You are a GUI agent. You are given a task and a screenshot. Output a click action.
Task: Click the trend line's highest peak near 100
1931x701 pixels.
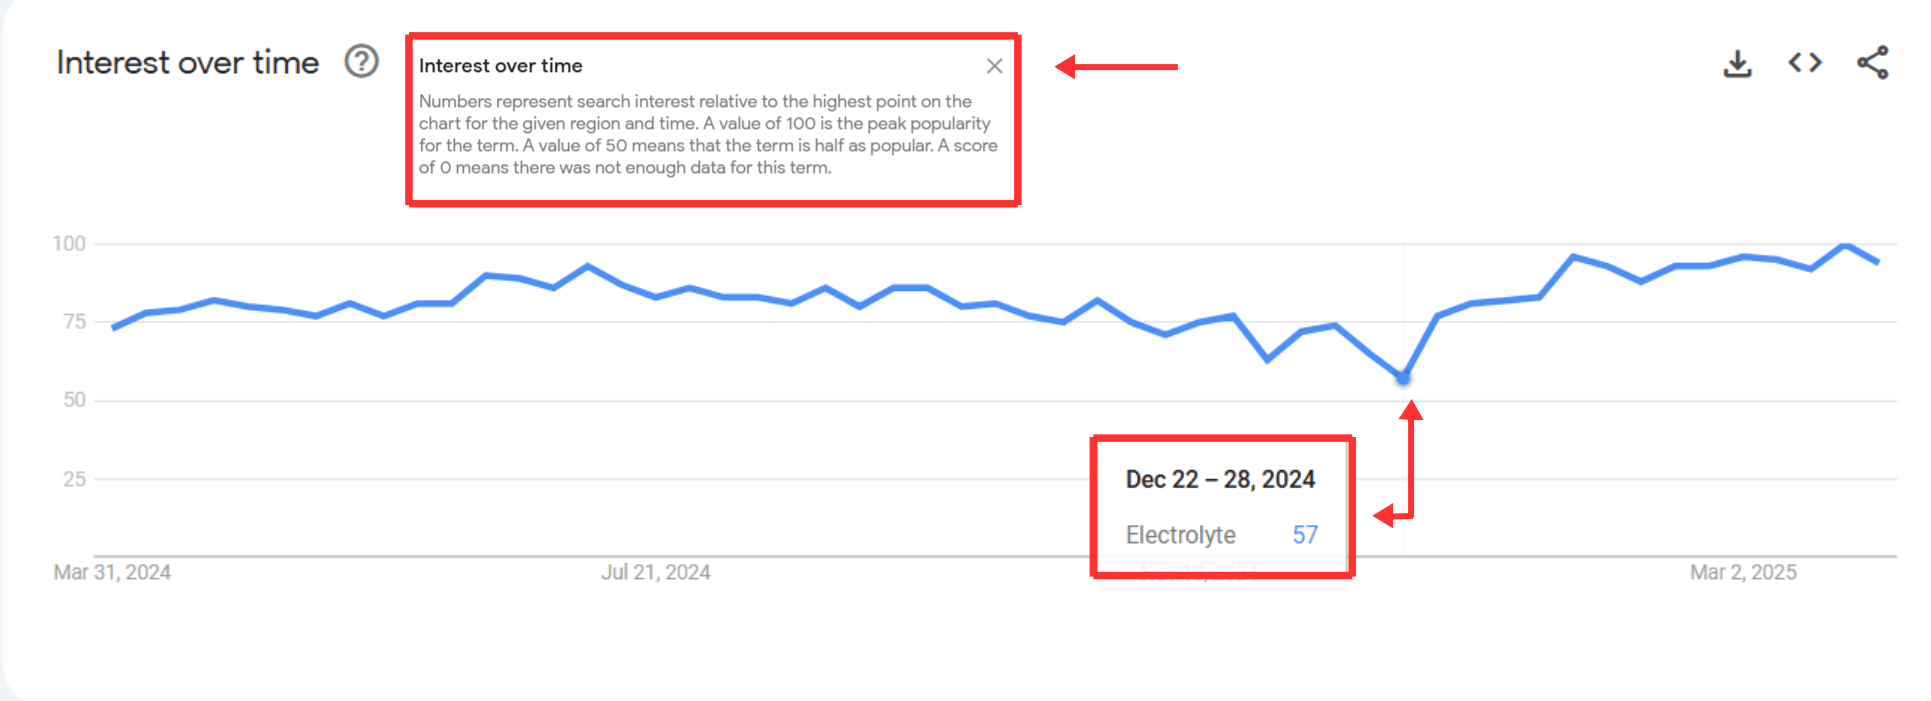tap(1845, 245)
